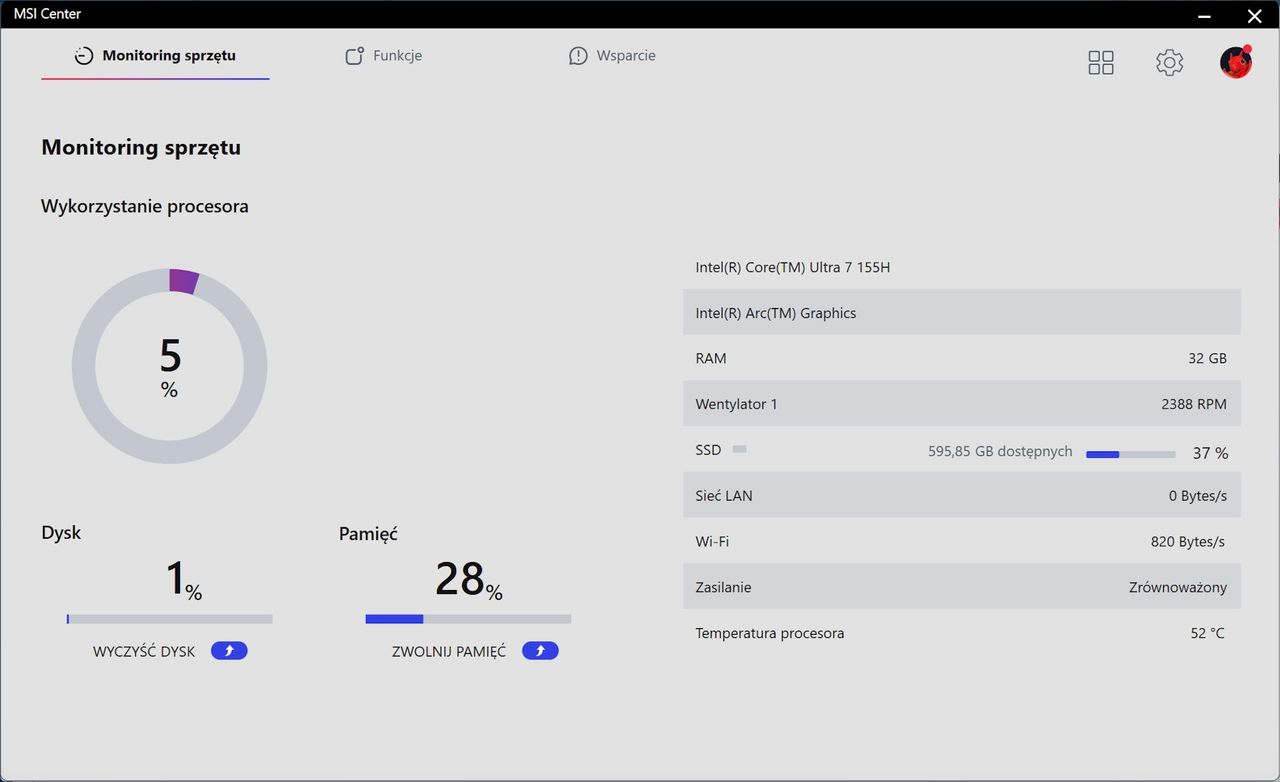The height and width of the screenshot is (782, 1280).
Task: Close the MSI Center window
Action: point(1255,15)
